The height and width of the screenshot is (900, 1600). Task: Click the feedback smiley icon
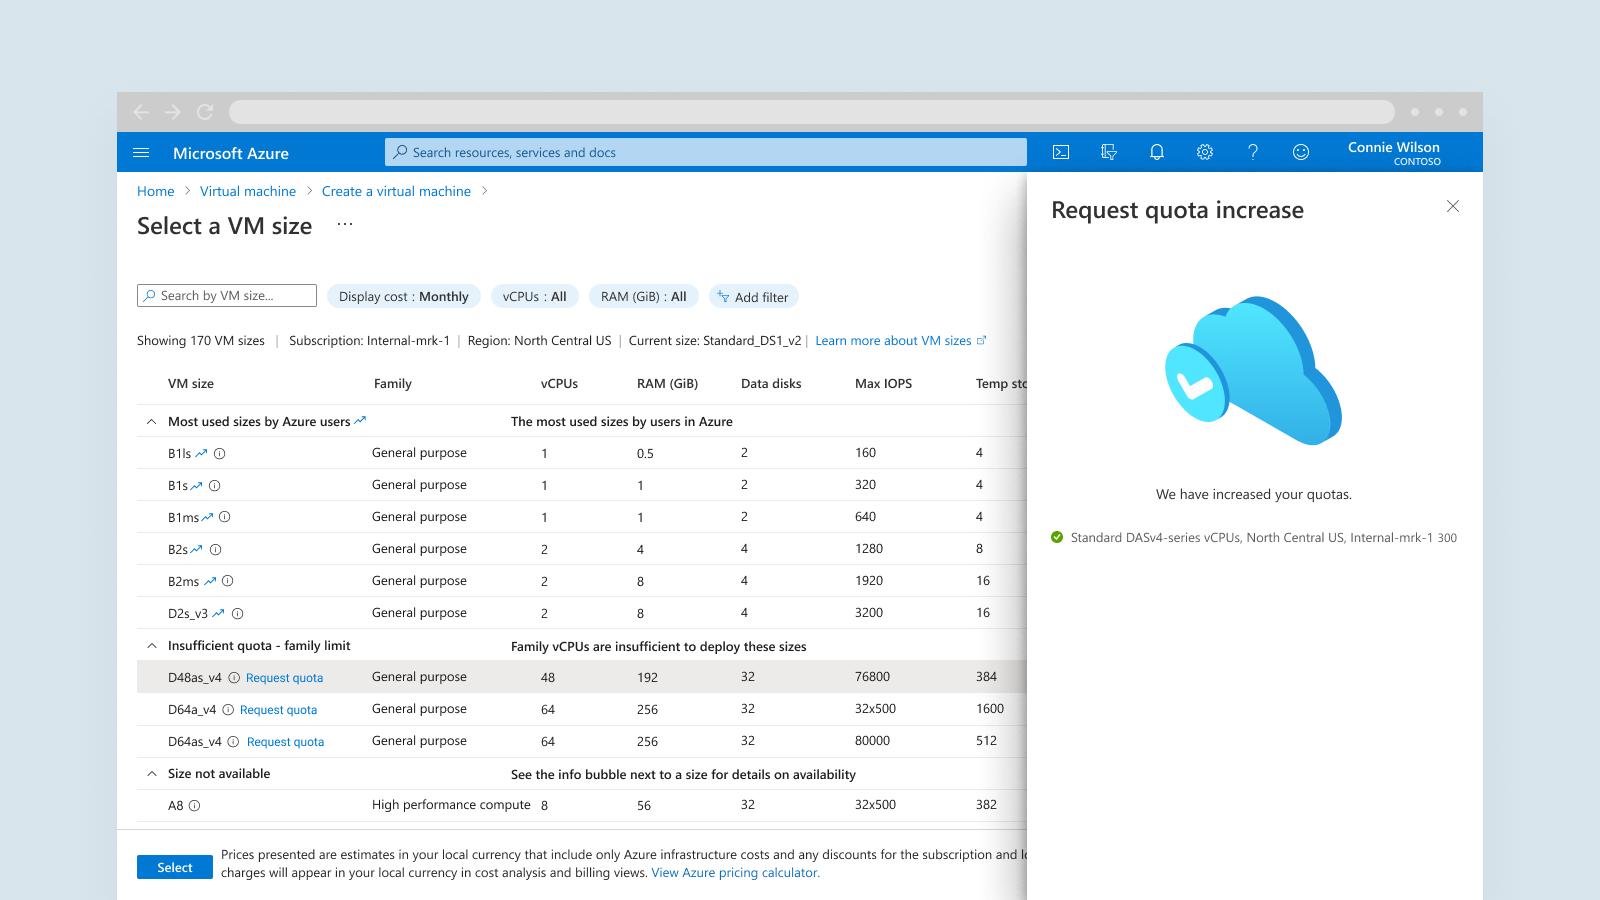1301,152
